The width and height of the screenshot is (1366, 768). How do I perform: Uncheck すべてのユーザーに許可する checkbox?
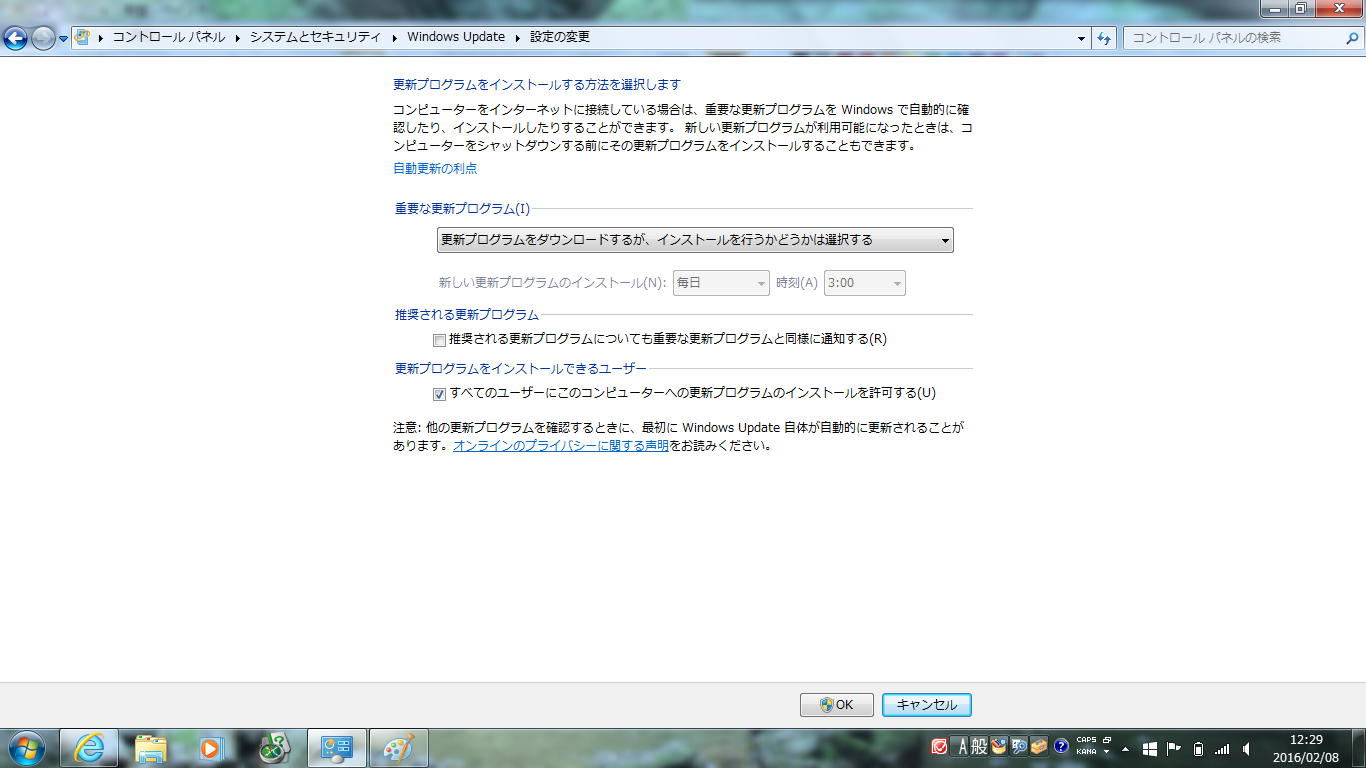tap(439, 394)
